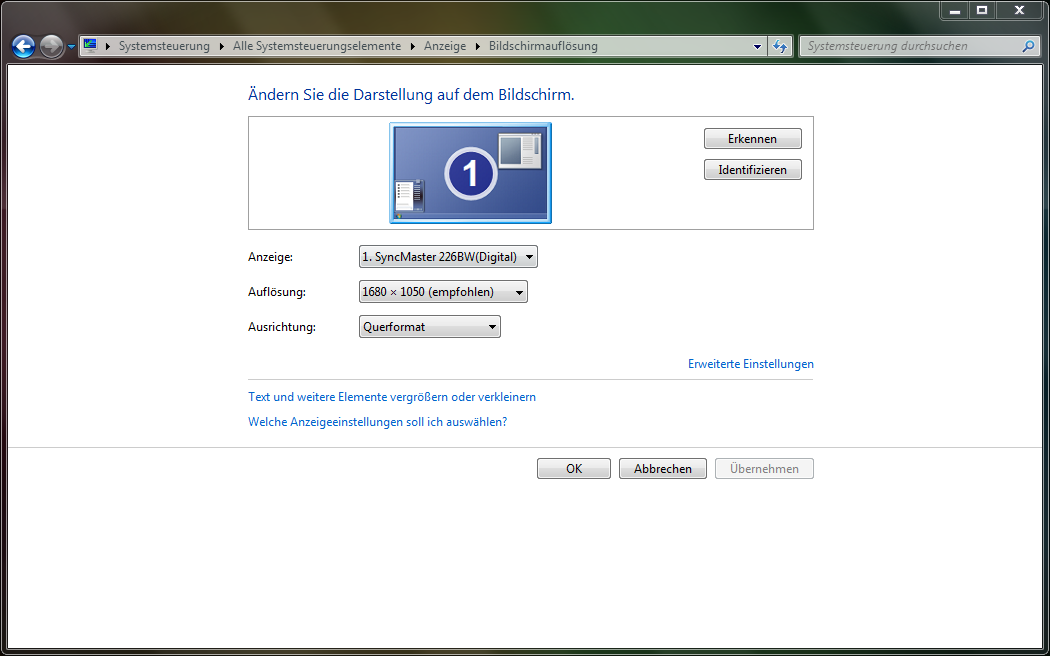Click the Identifizieren button
Viewport: 1050px width, 656px height.
point(753,169)
